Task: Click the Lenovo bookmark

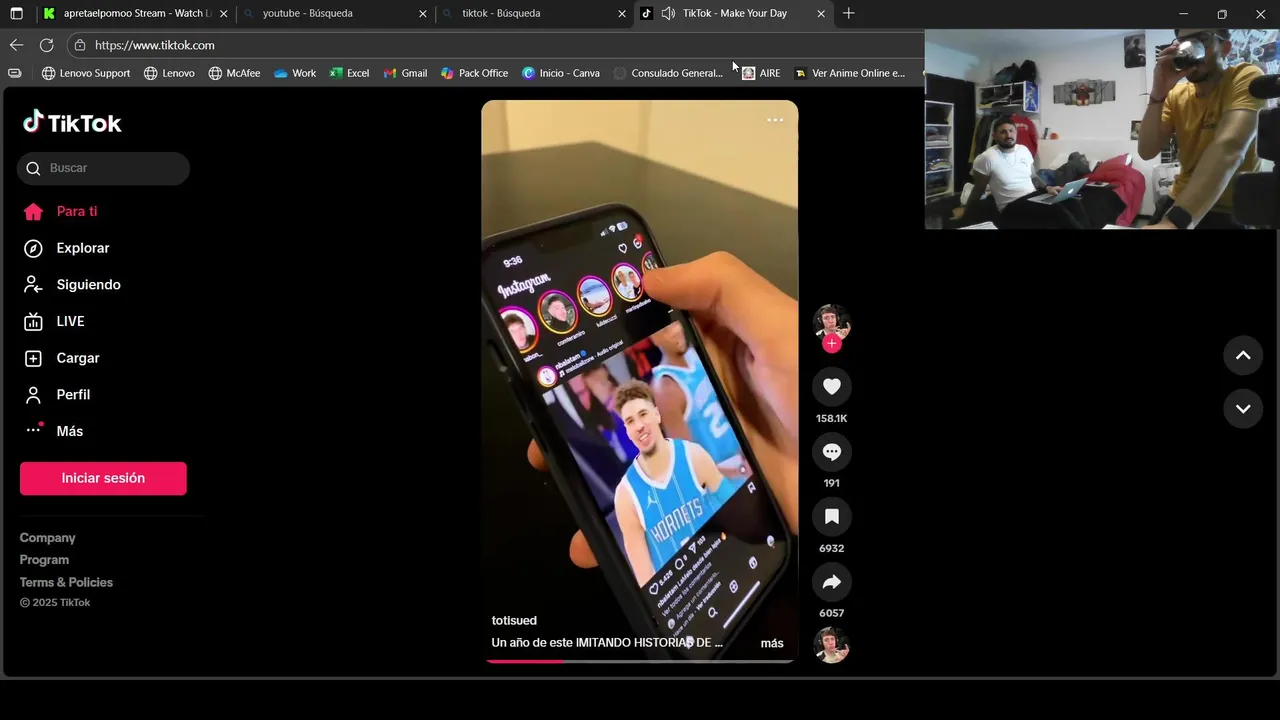Action: point(169,73)
